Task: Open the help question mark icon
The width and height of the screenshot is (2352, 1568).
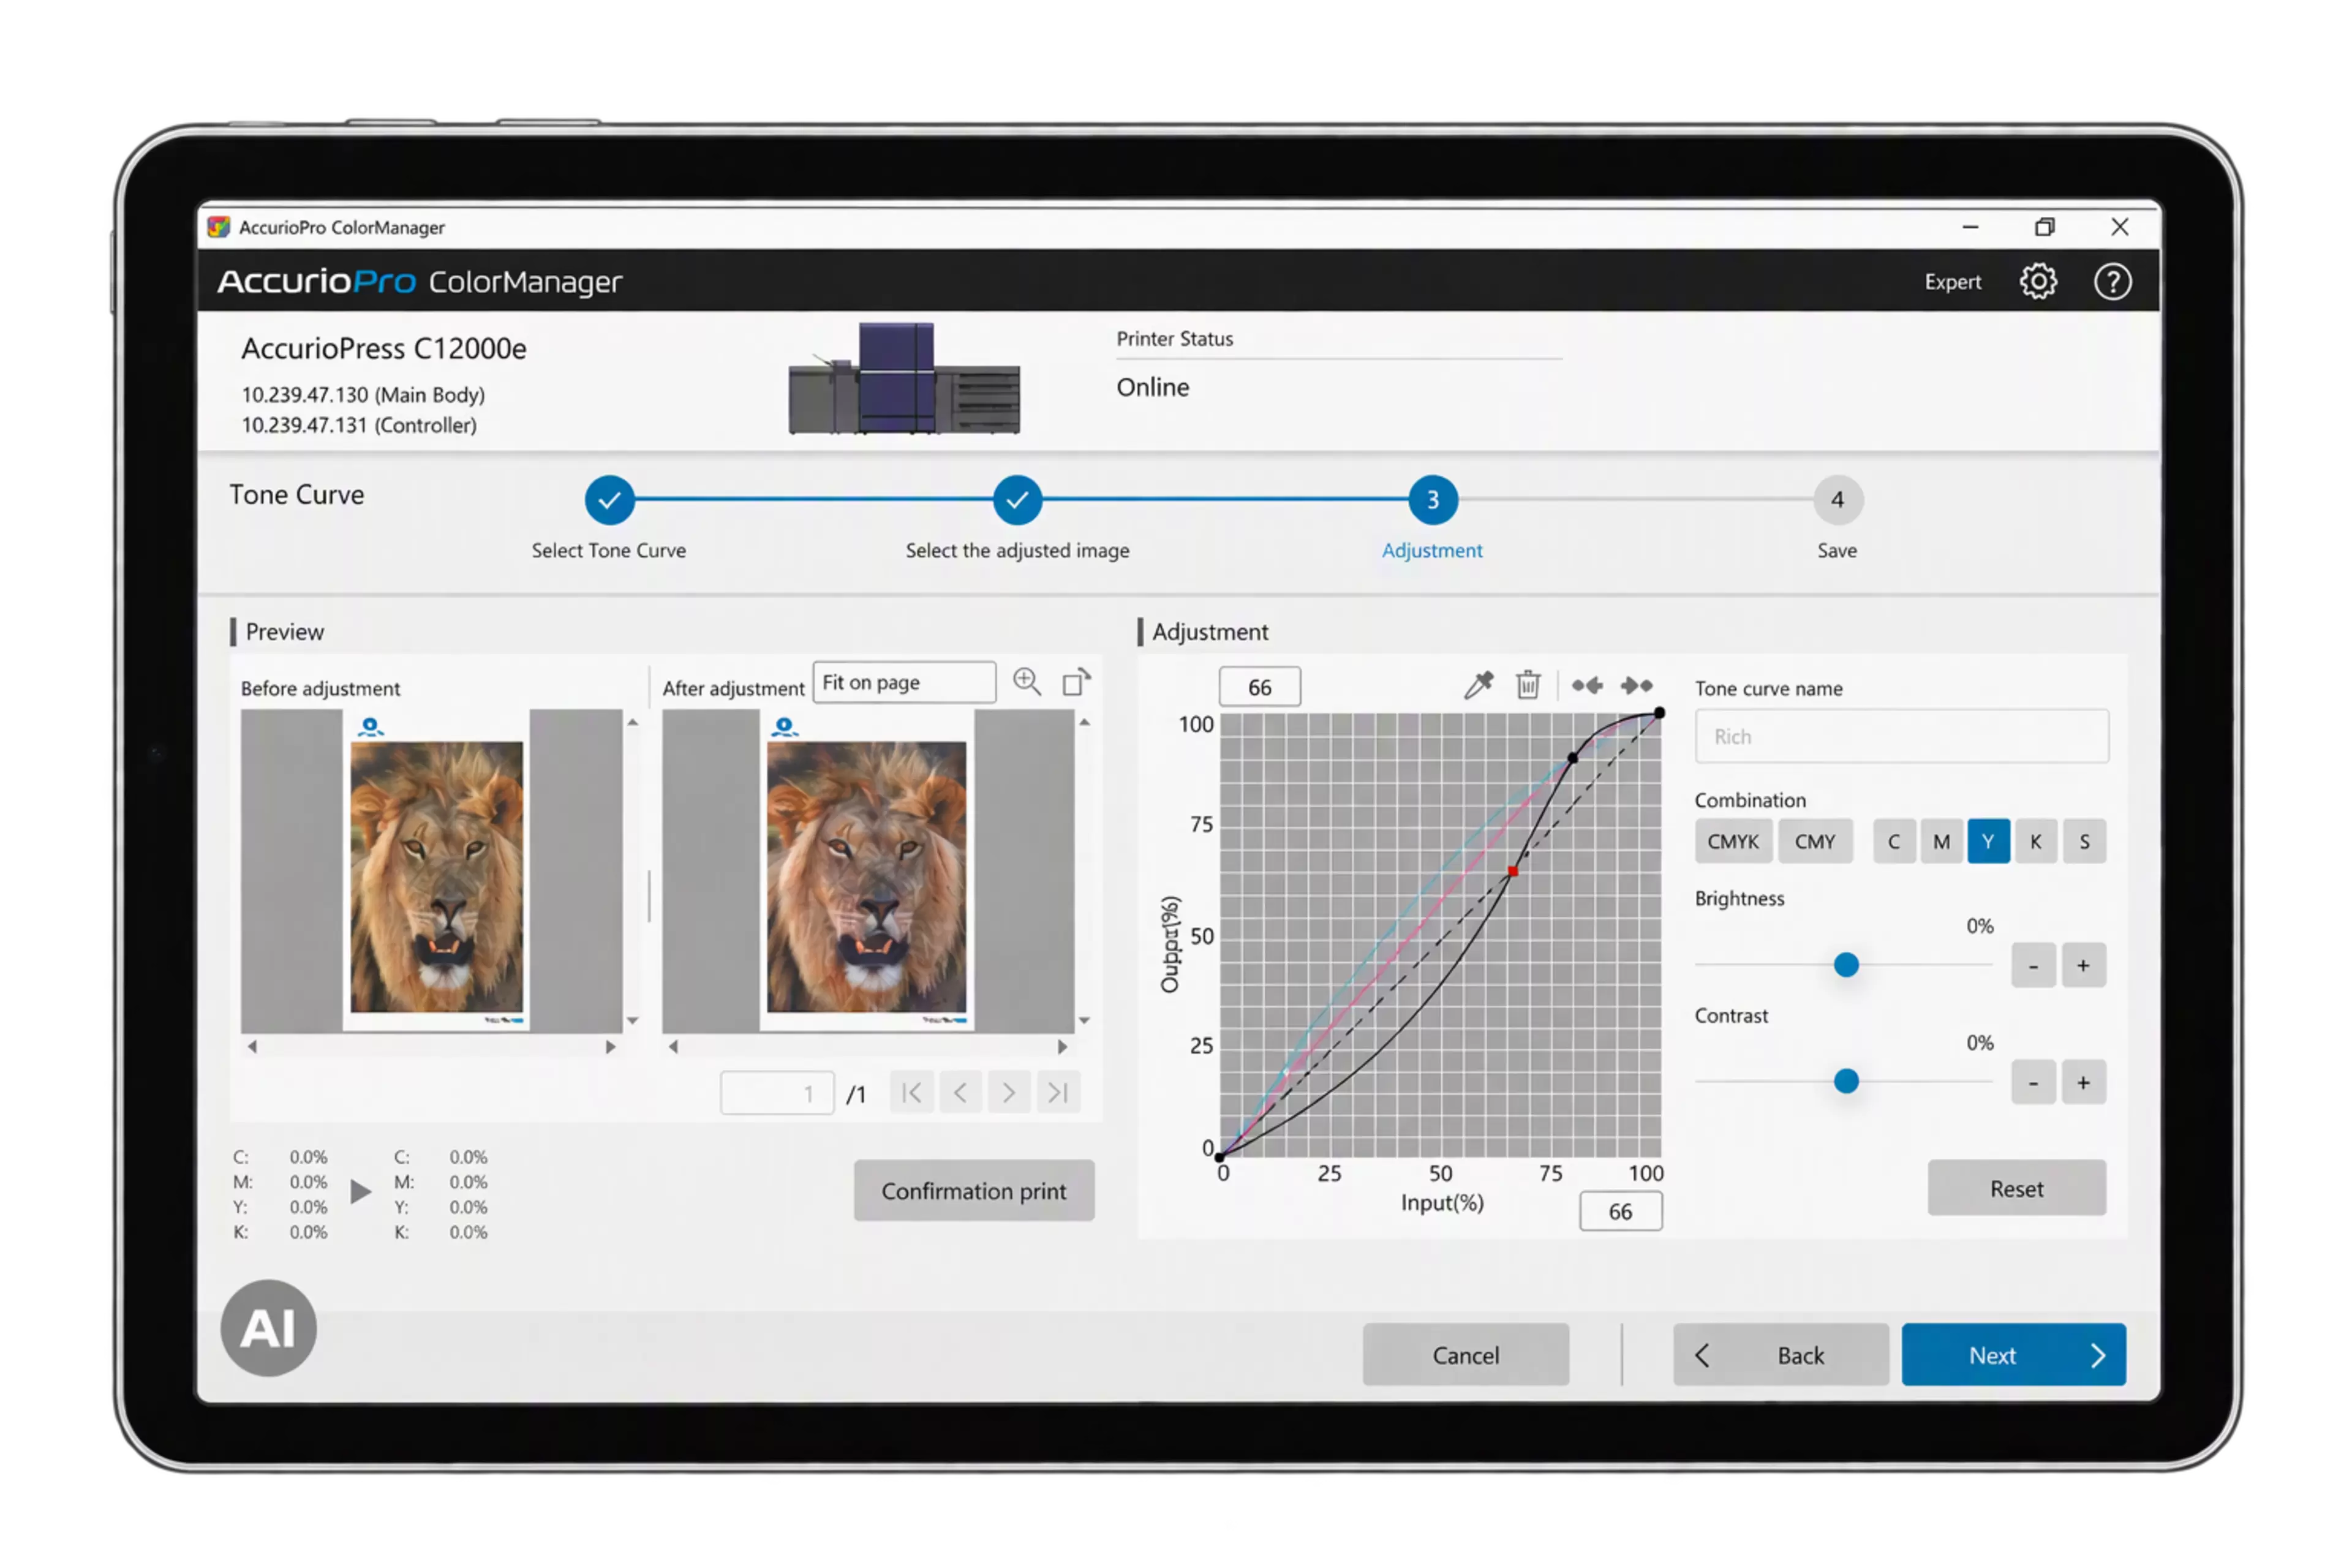Action: point(2112,282)
